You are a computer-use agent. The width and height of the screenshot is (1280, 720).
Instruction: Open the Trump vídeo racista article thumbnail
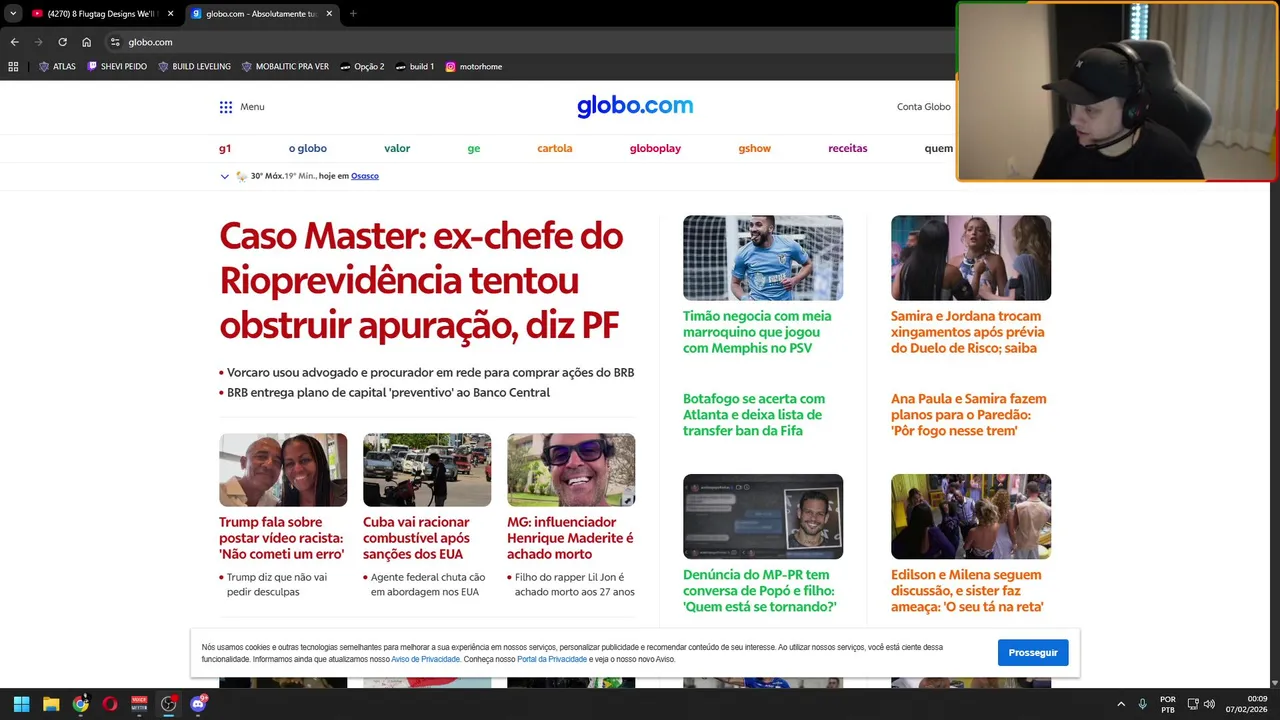283,470
